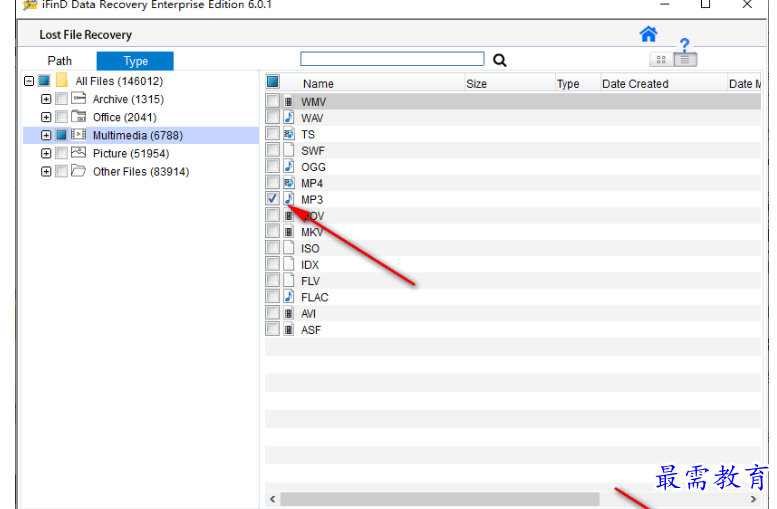Click the ASF video file icon

289,329
